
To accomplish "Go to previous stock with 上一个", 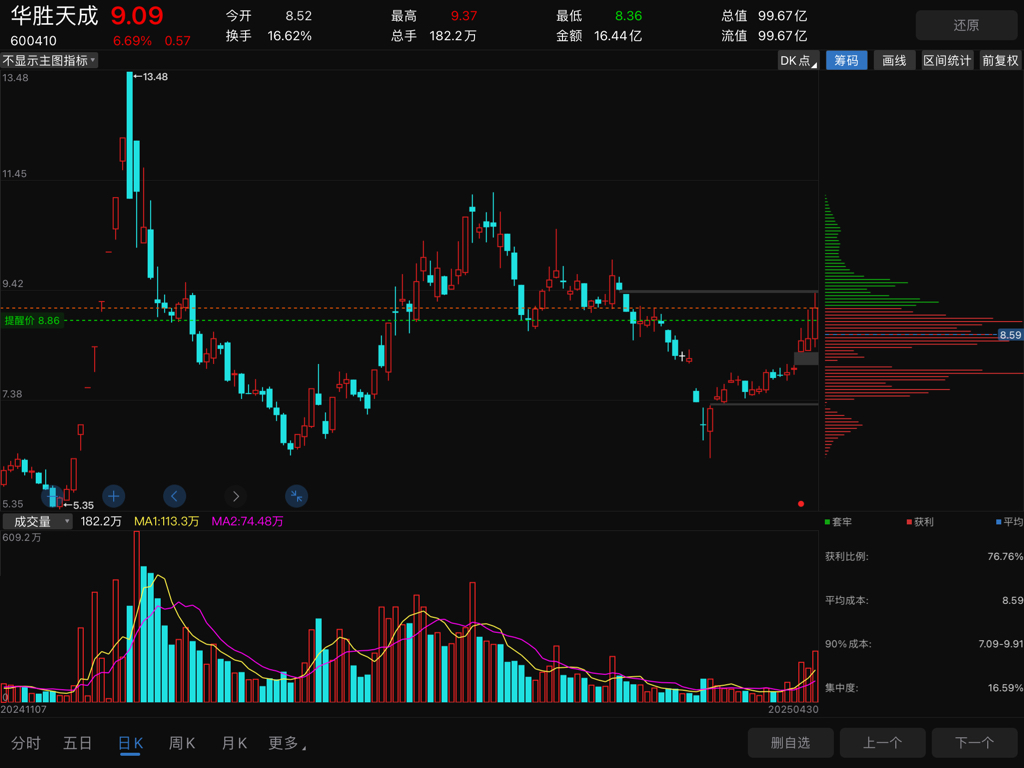I will [882, 743].
